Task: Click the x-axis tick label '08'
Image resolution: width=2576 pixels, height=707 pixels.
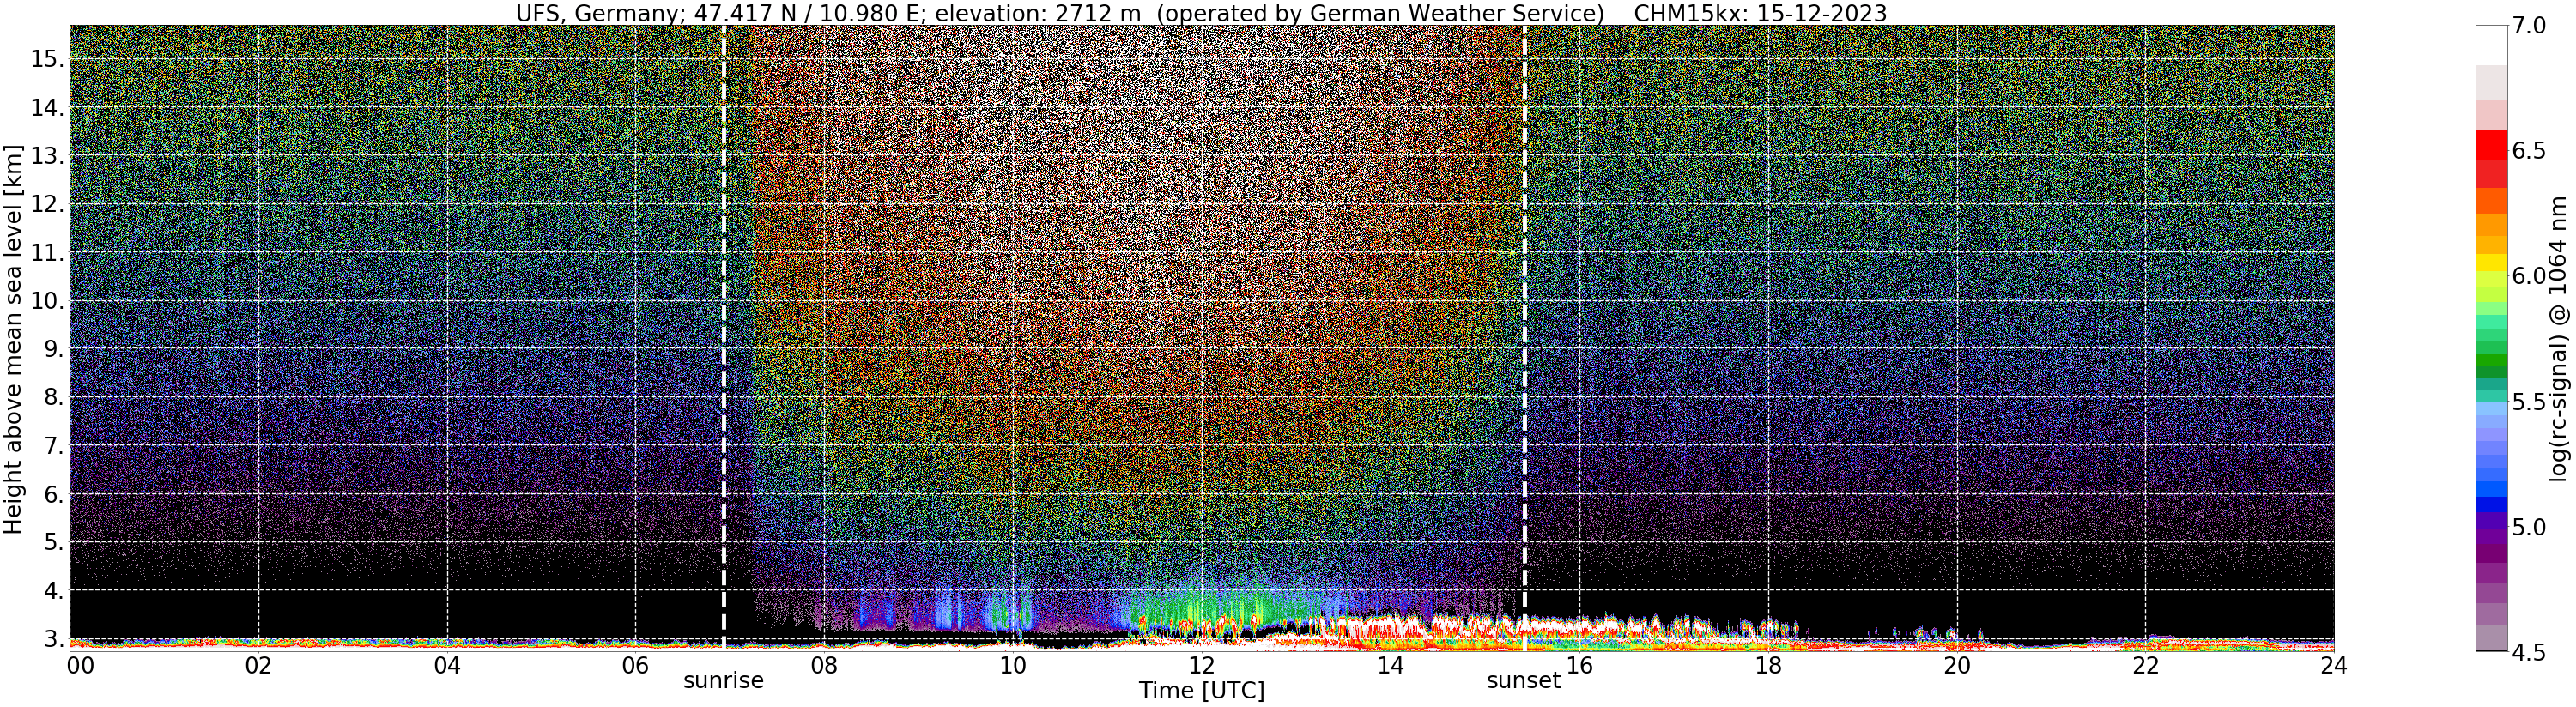Action: (824, 665)
